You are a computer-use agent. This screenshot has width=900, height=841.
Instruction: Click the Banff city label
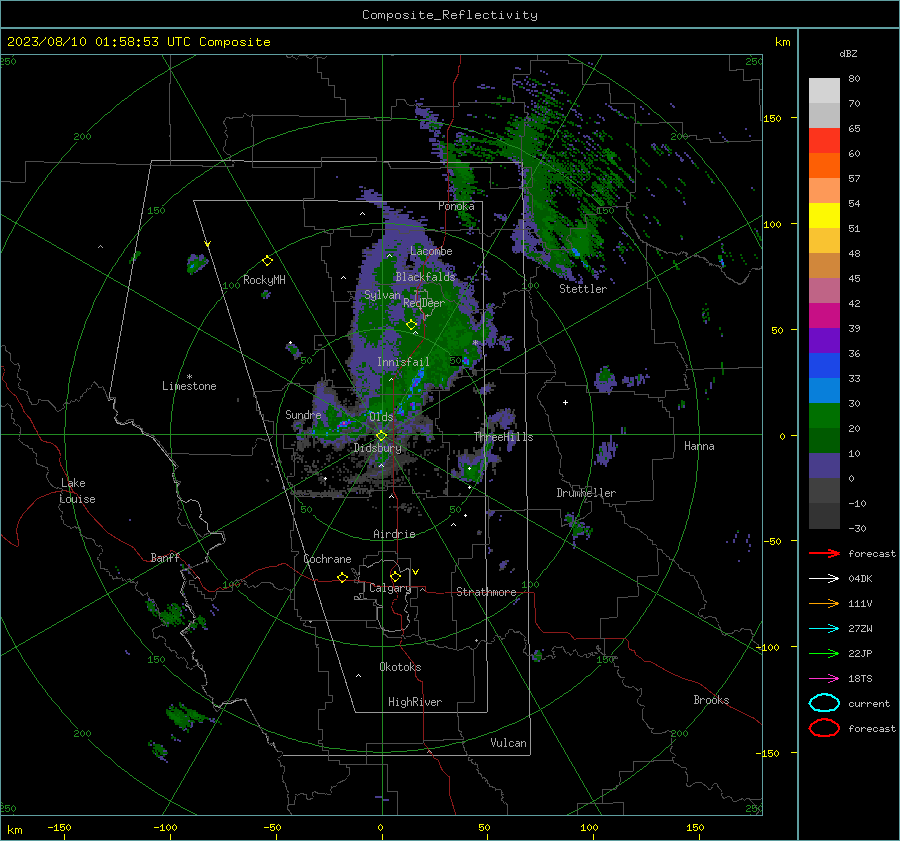[165, 557]
